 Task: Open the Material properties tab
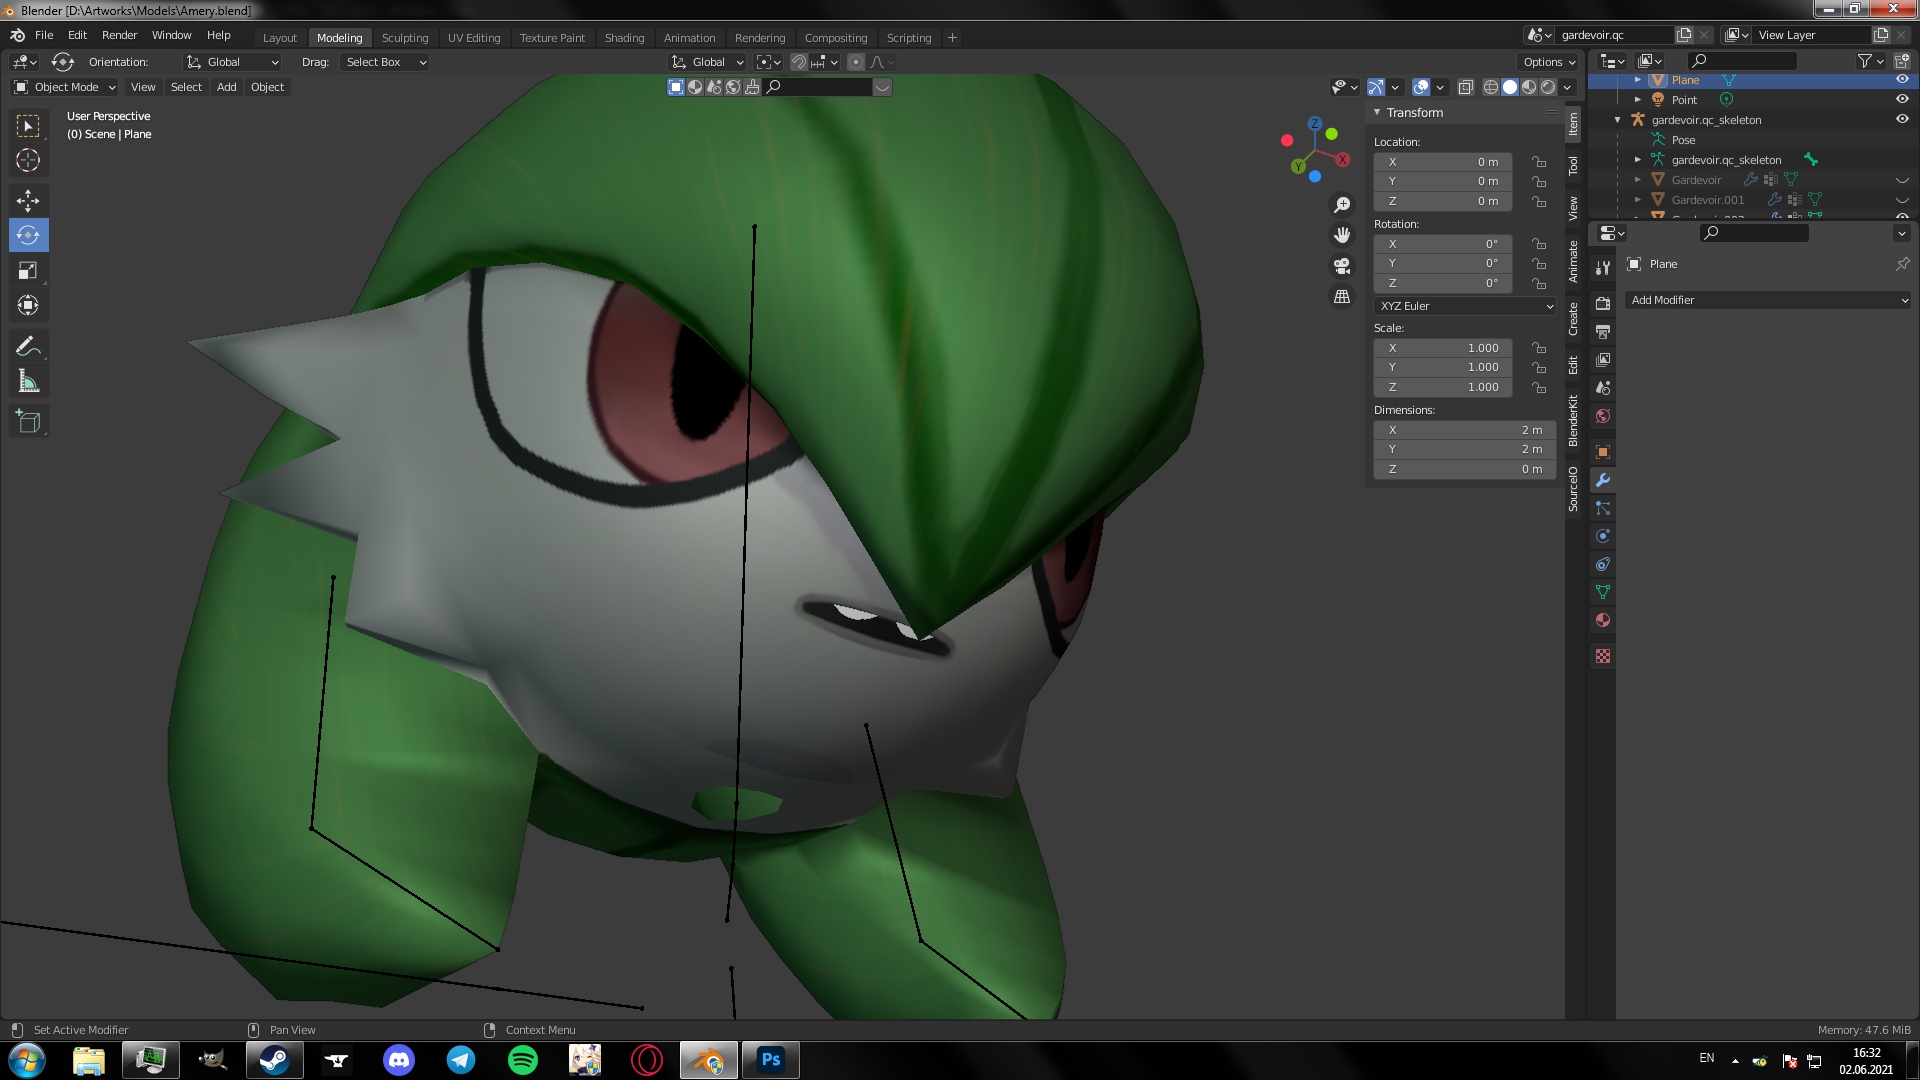1603,620
